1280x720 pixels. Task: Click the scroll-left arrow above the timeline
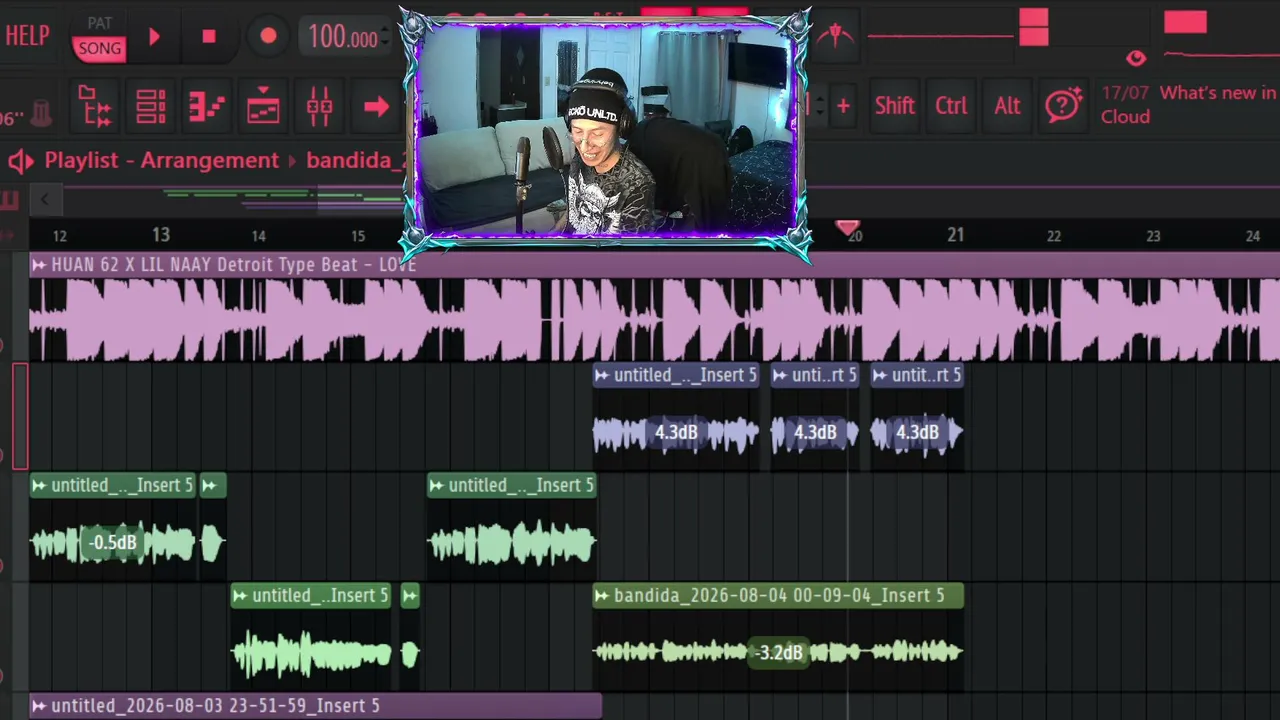coord(44,199)
